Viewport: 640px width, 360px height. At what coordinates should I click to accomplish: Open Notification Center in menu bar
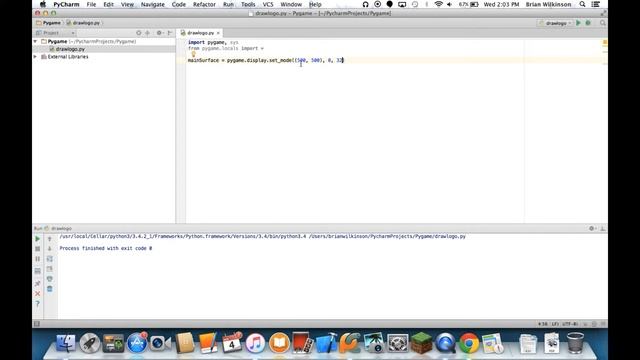click(x=596, y=4)
